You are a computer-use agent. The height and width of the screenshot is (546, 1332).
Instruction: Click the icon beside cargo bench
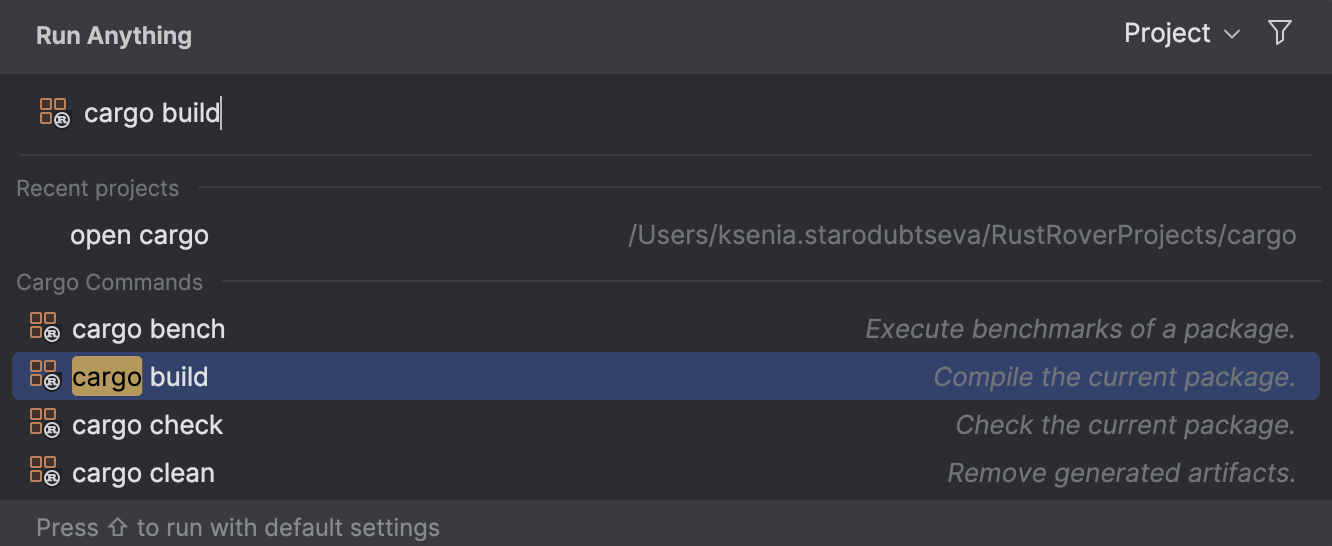pos(44,328)
